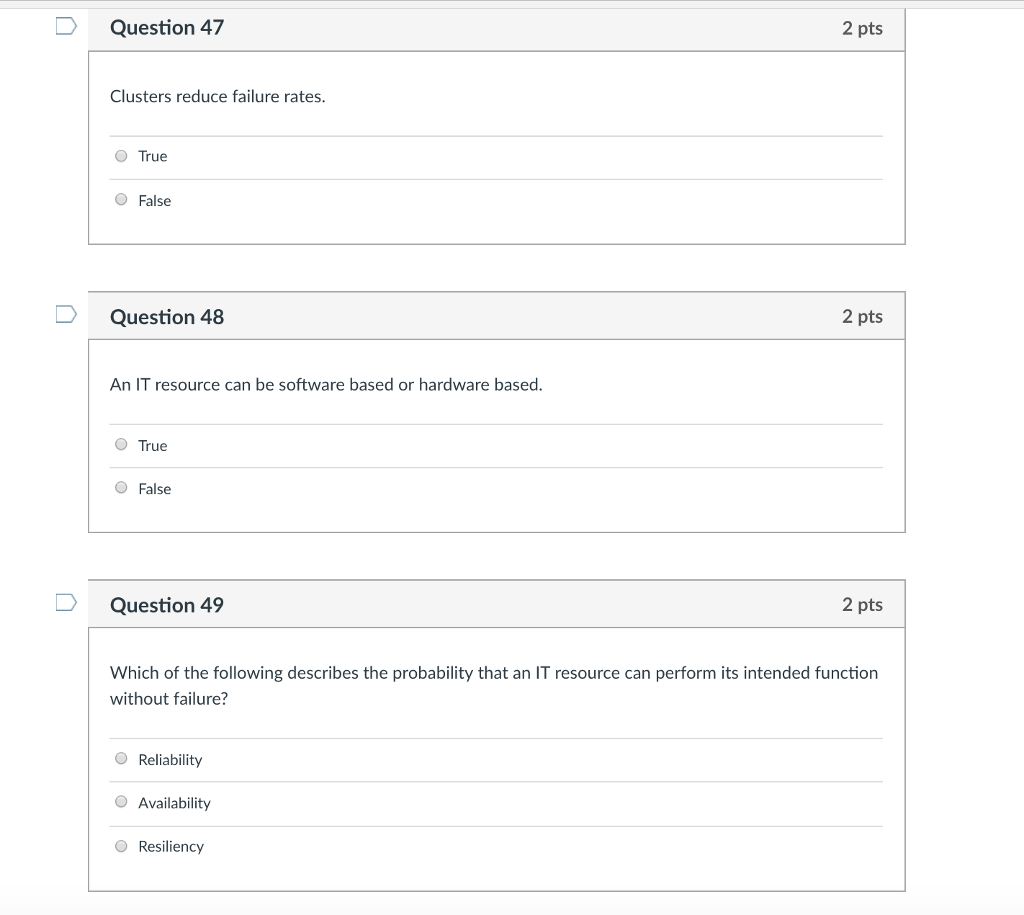Click the '2 pts' label on Question 49
Screen dimensions: 1024x915
[x=862, y=604]
